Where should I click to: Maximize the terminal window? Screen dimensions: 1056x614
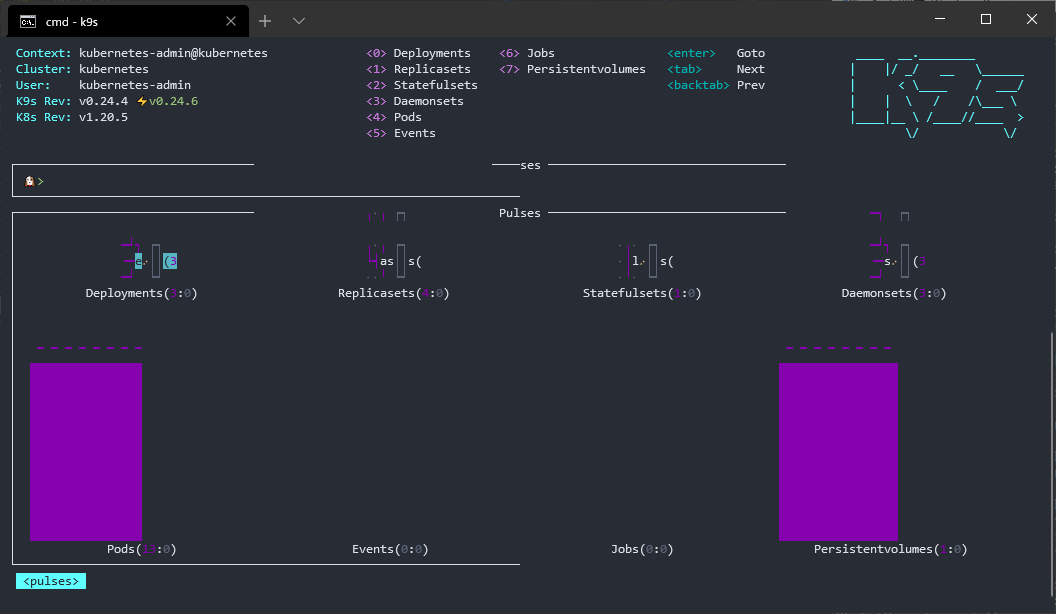(x=986, y=20)
